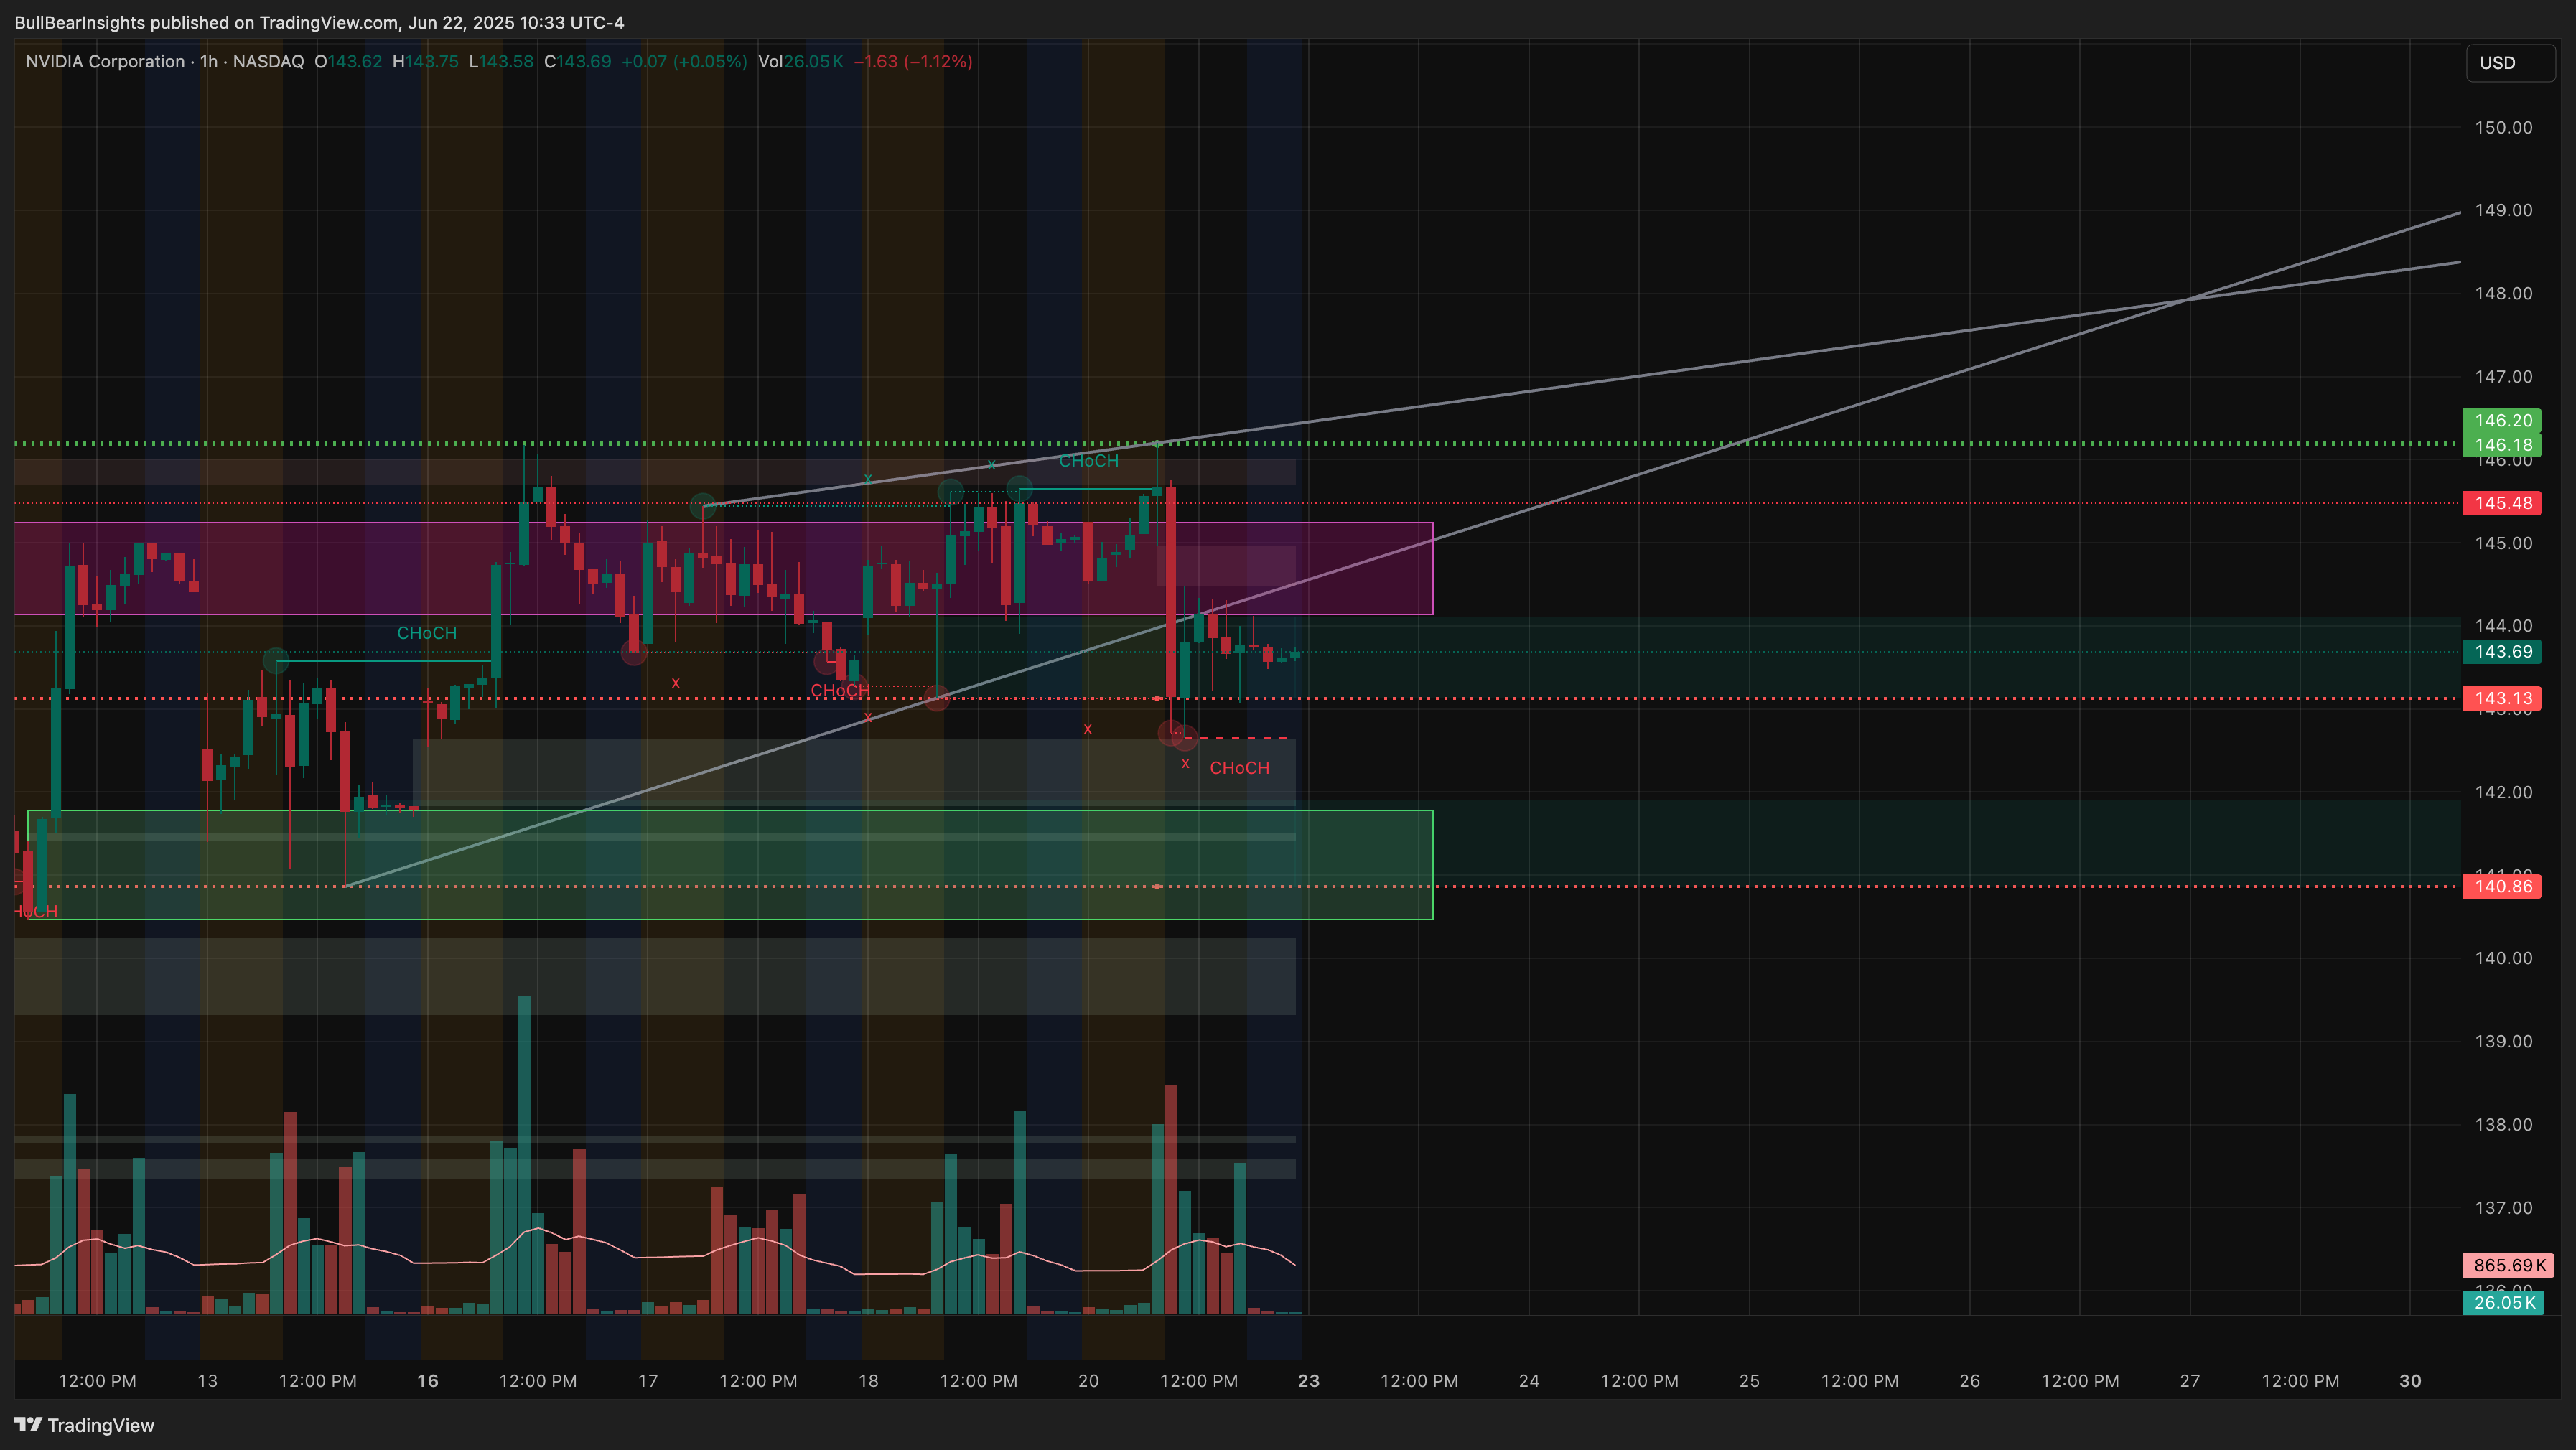Viewport: 2576px width, 1450px height.
Task: Click the high value H143.75
Action: point(425,61)
